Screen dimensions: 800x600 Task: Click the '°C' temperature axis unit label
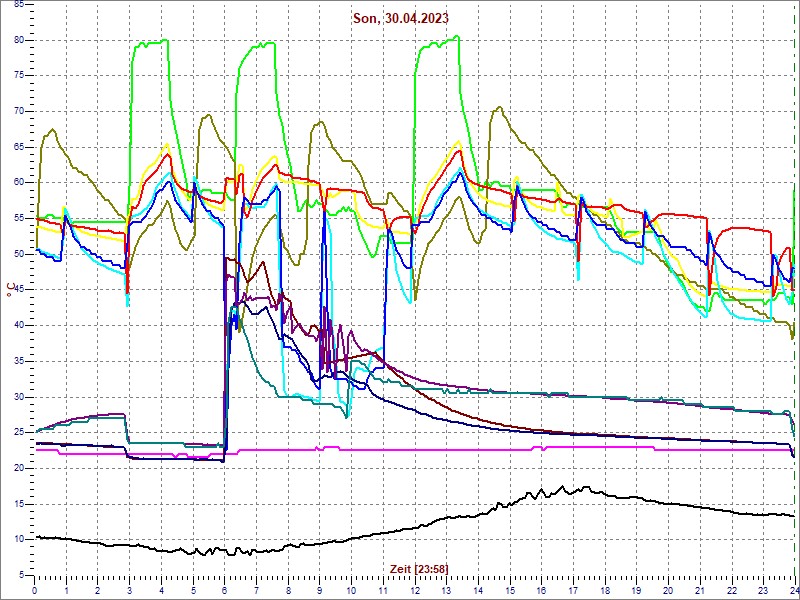point(10,290)
